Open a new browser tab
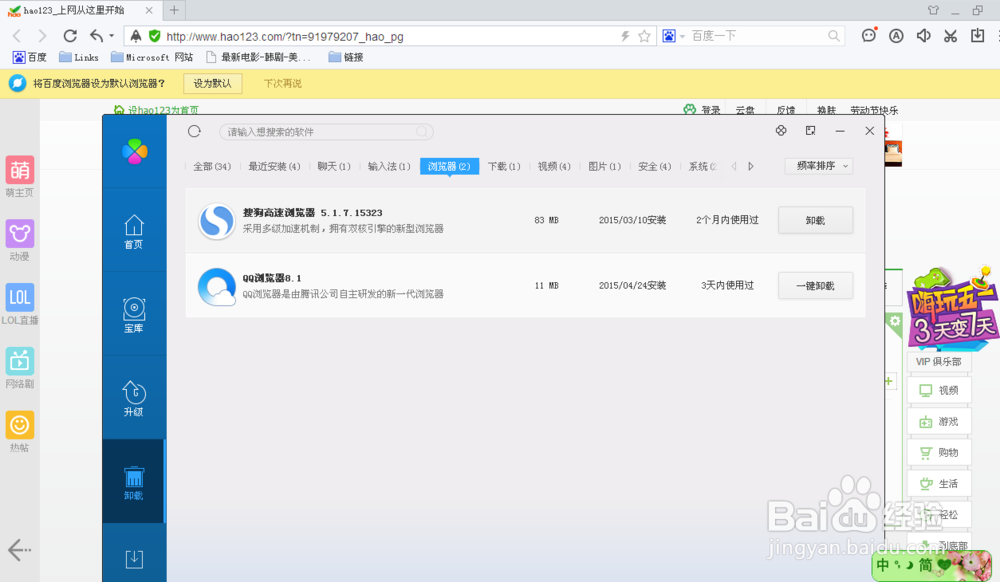The image size is (1000, 582). pyautogui.click(x=174, y=10)
